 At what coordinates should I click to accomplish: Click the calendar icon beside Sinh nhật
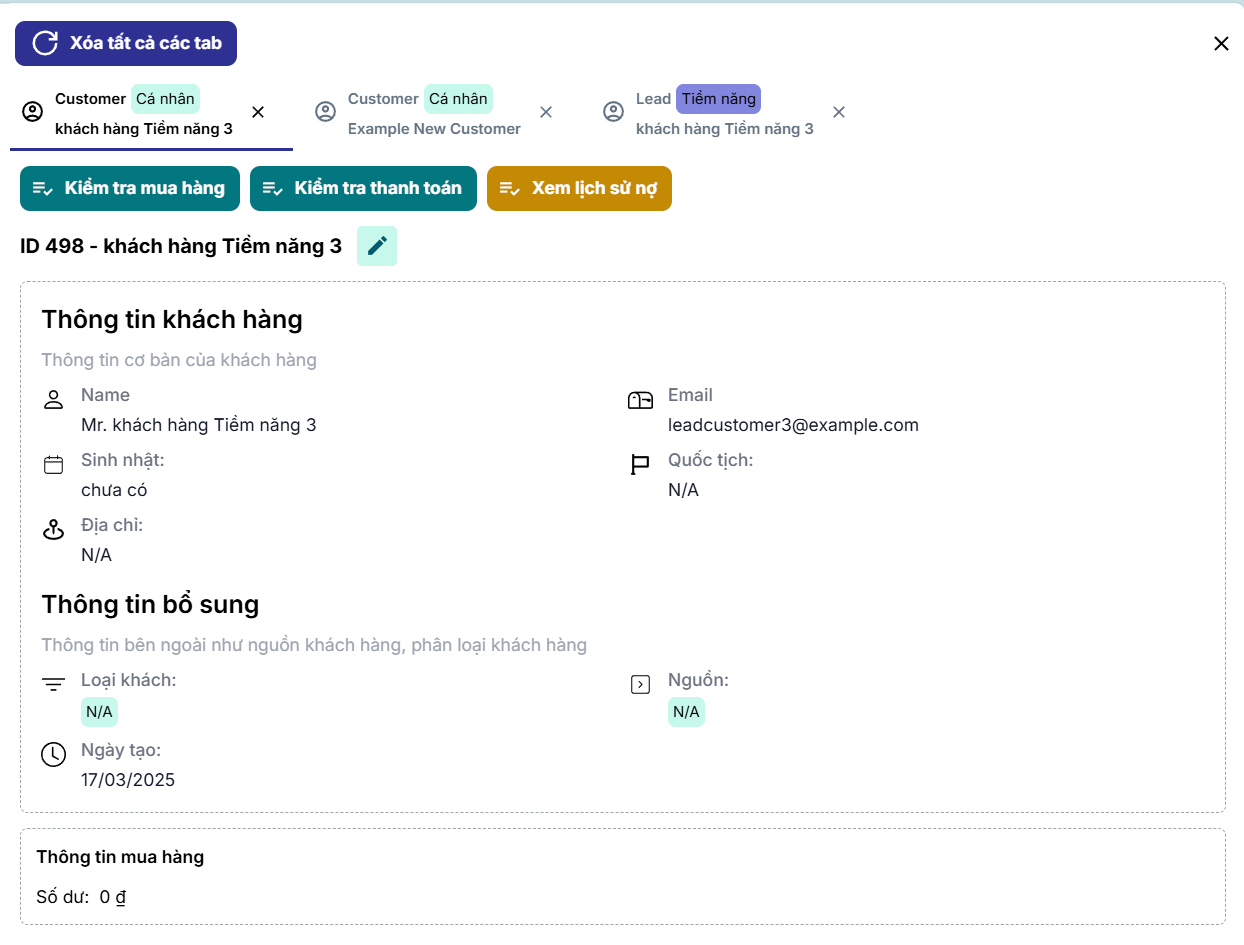pyautogui.click(x=54, y=465)
